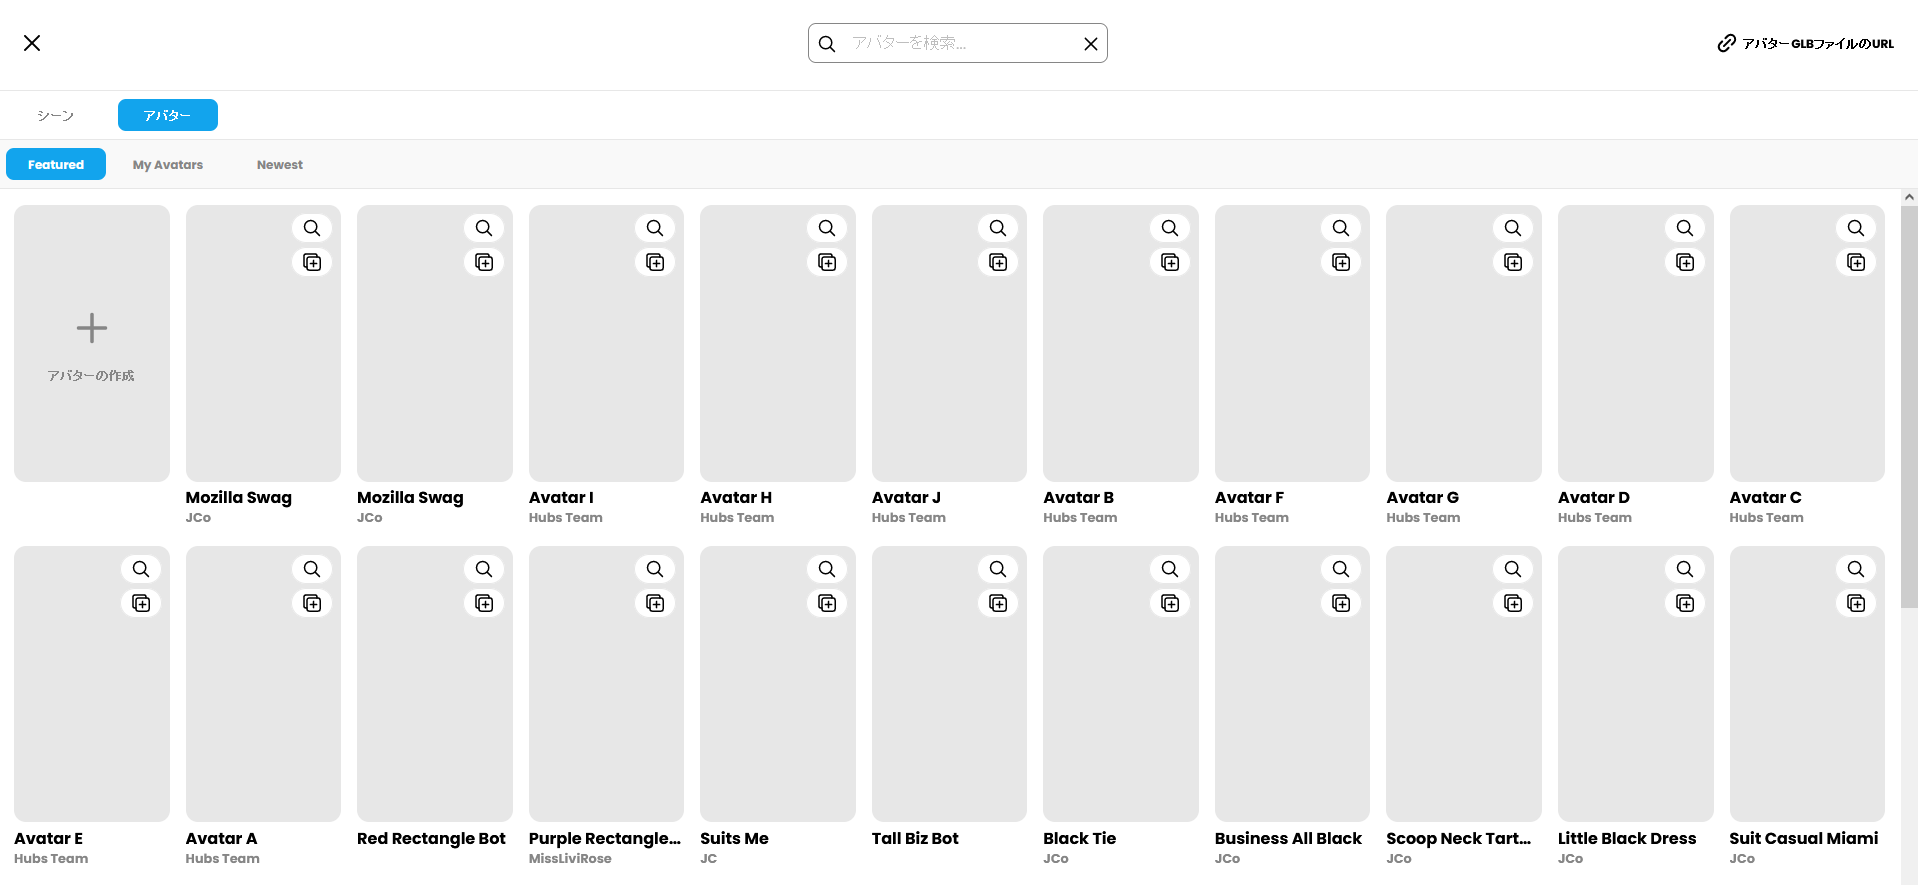Image resolution: width=1918 pixels, height=885 pixels.
Task: Open the Avatar GLB file URL link
Action: point(1806,43)
